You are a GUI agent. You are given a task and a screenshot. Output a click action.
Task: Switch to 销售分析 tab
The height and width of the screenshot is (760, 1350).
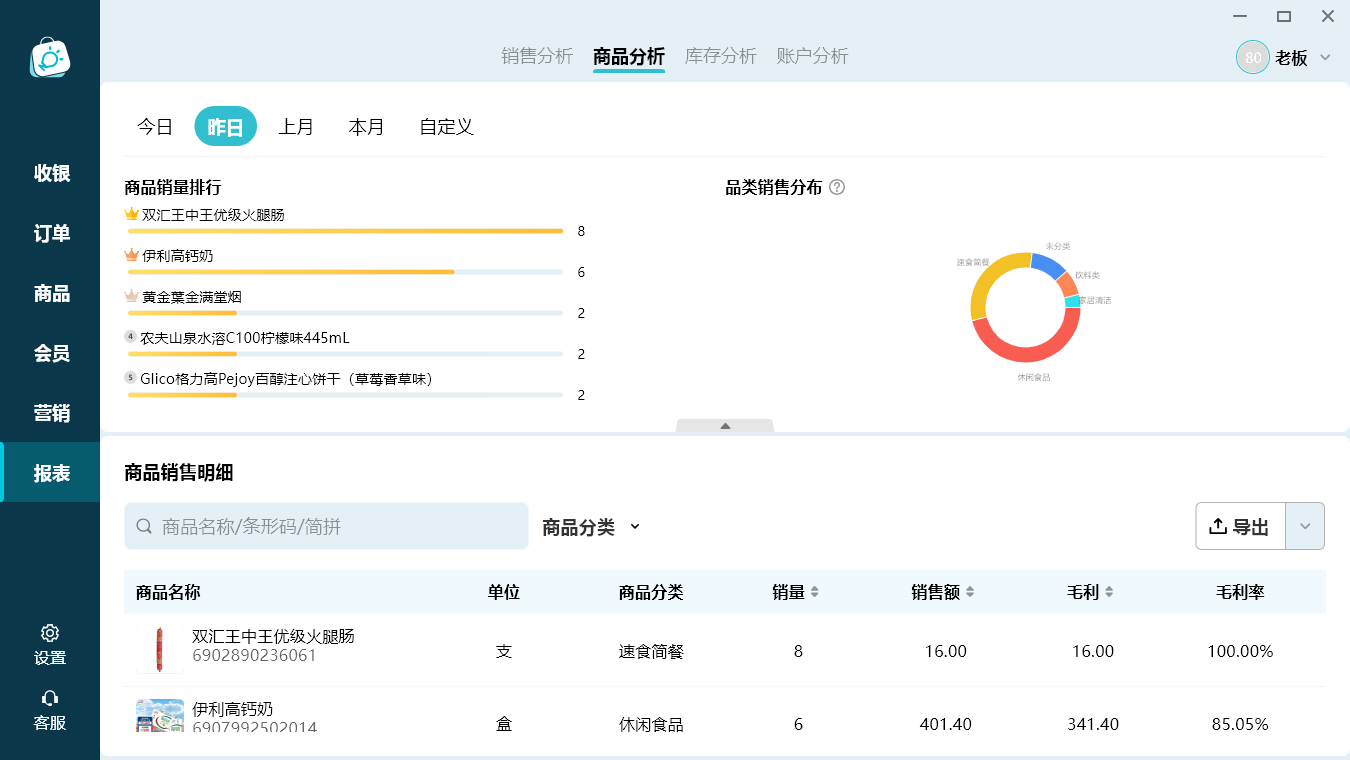click(x=537, y=56)
